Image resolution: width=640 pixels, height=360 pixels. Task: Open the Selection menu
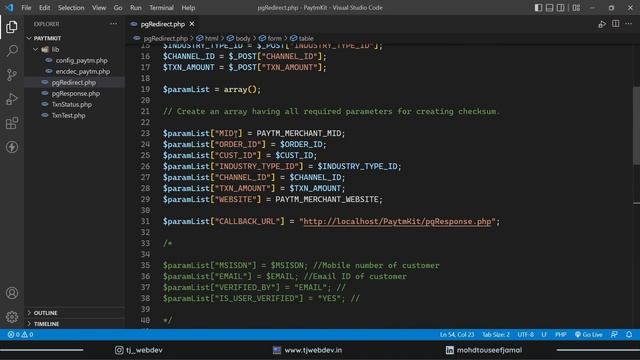click(71, 8)
